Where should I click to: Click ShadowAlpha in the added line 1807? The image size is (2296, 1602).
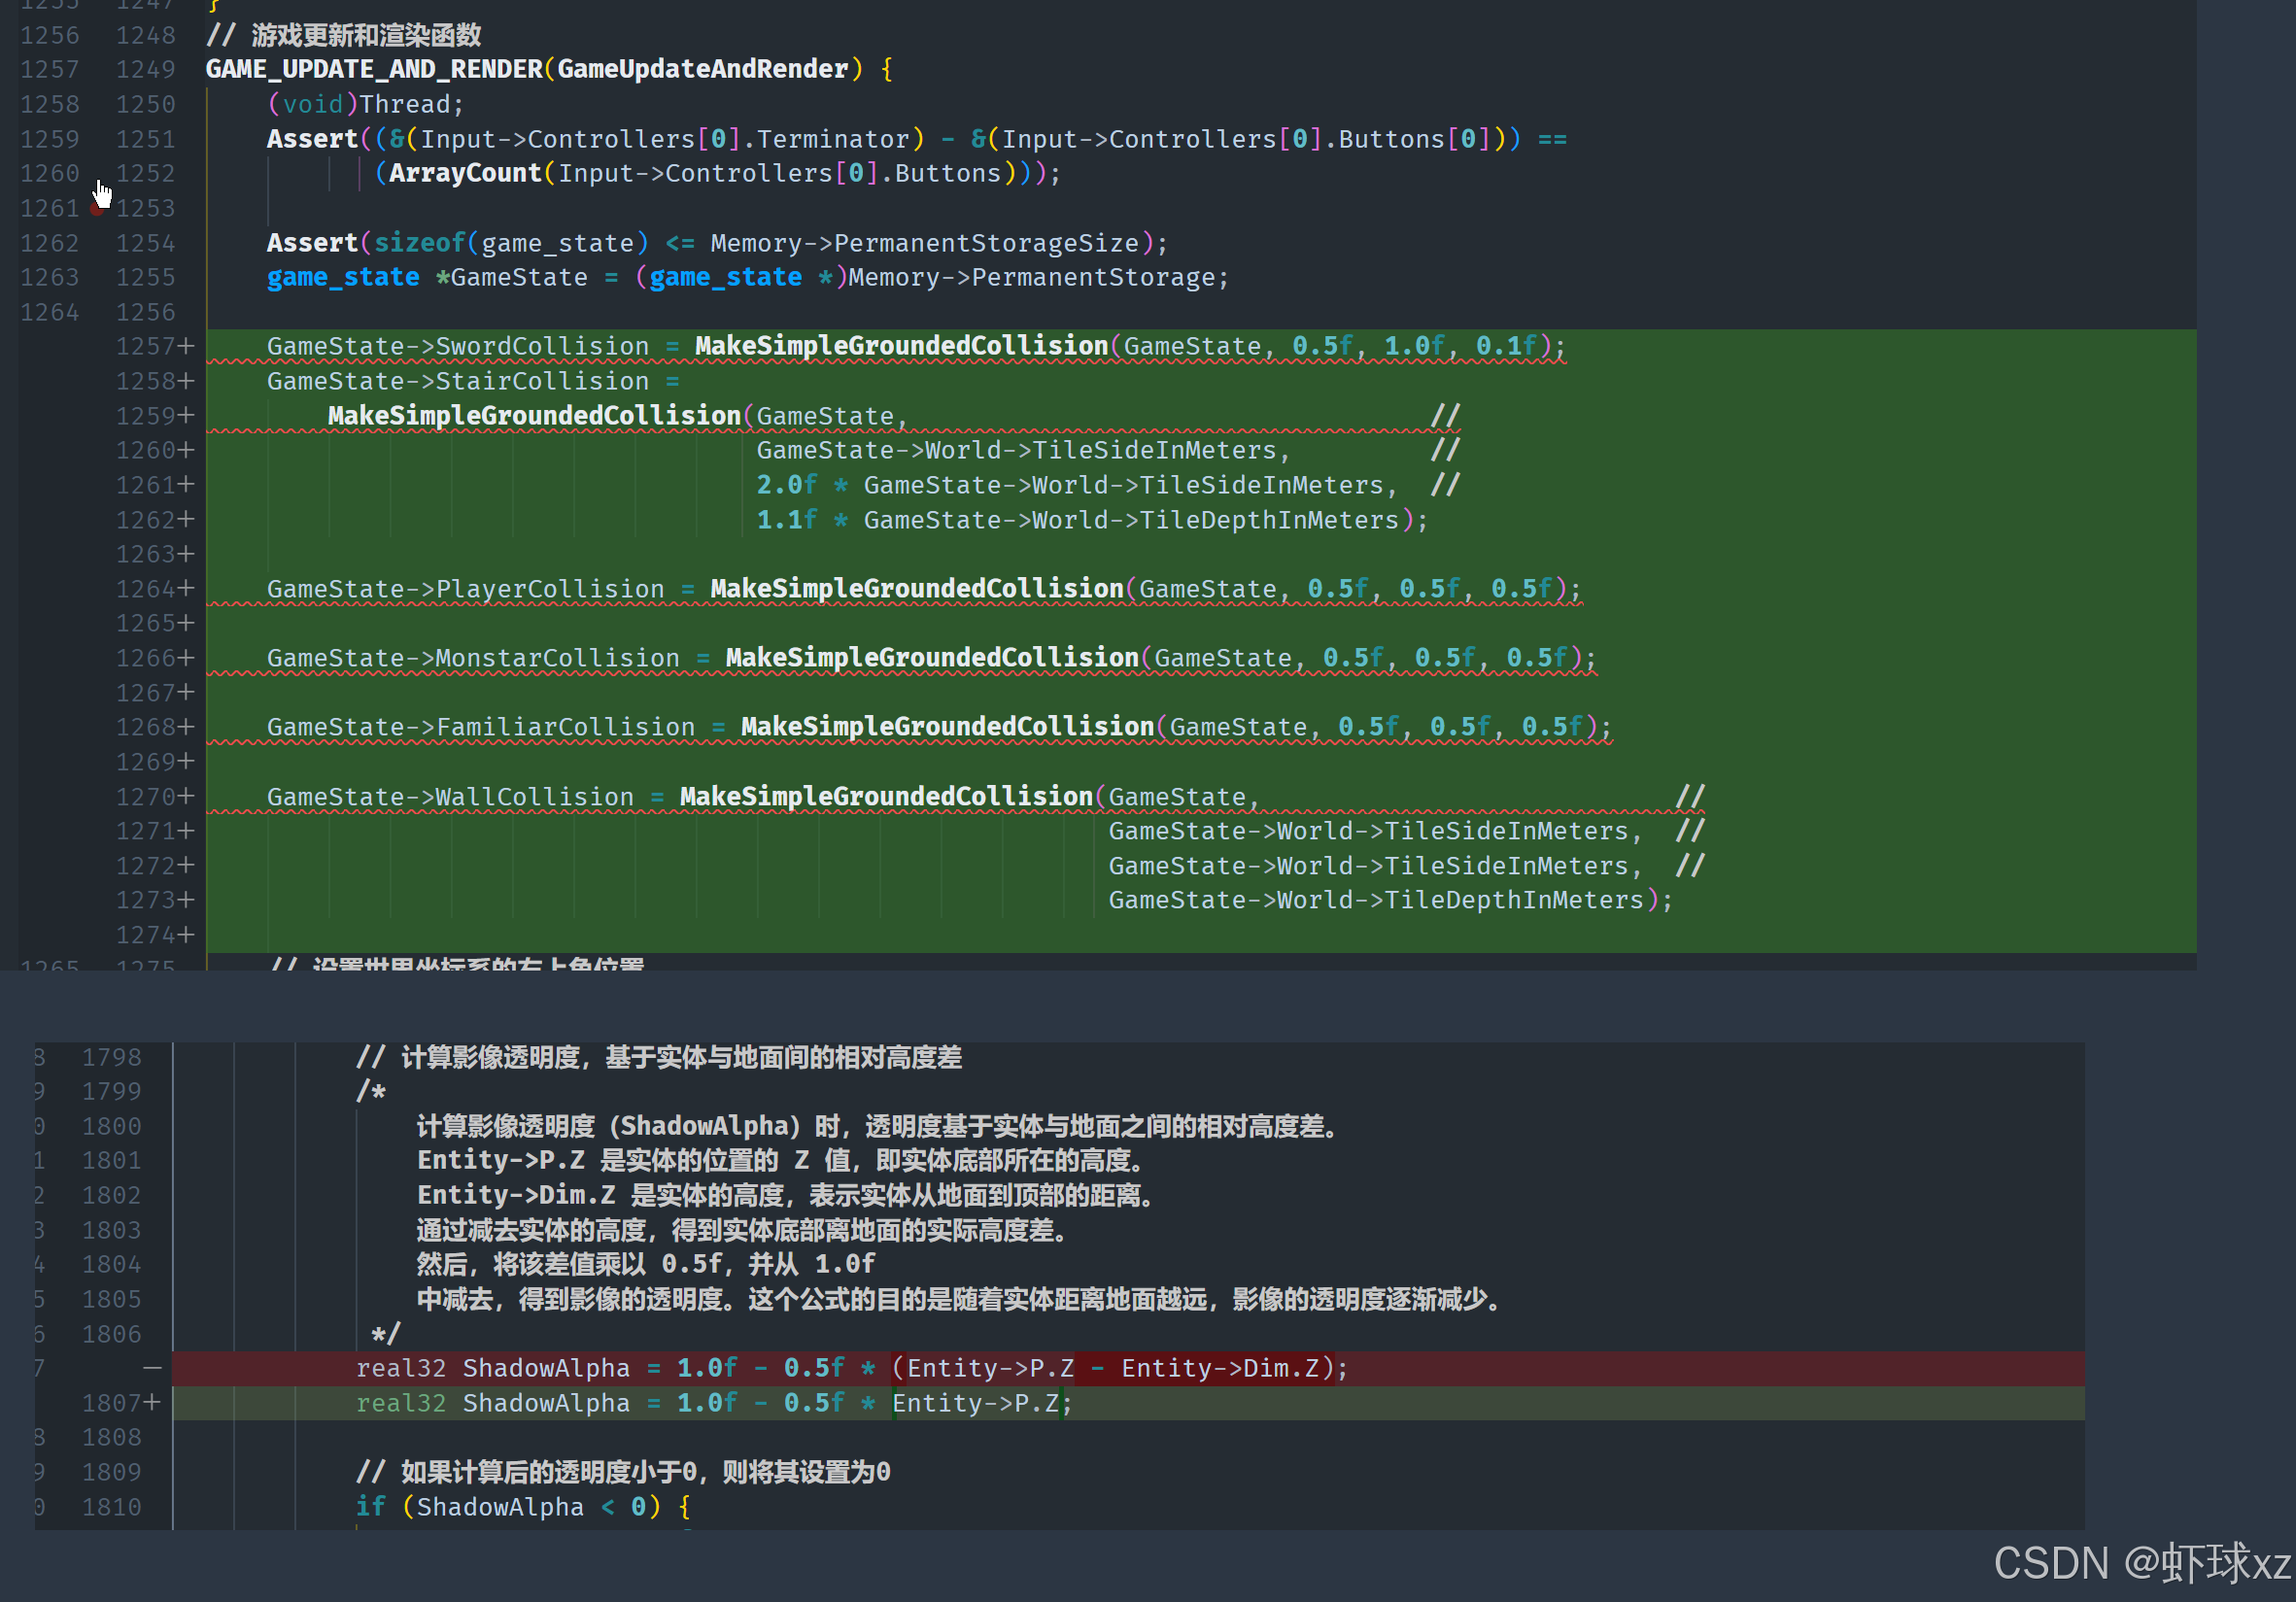point(547,1403)
